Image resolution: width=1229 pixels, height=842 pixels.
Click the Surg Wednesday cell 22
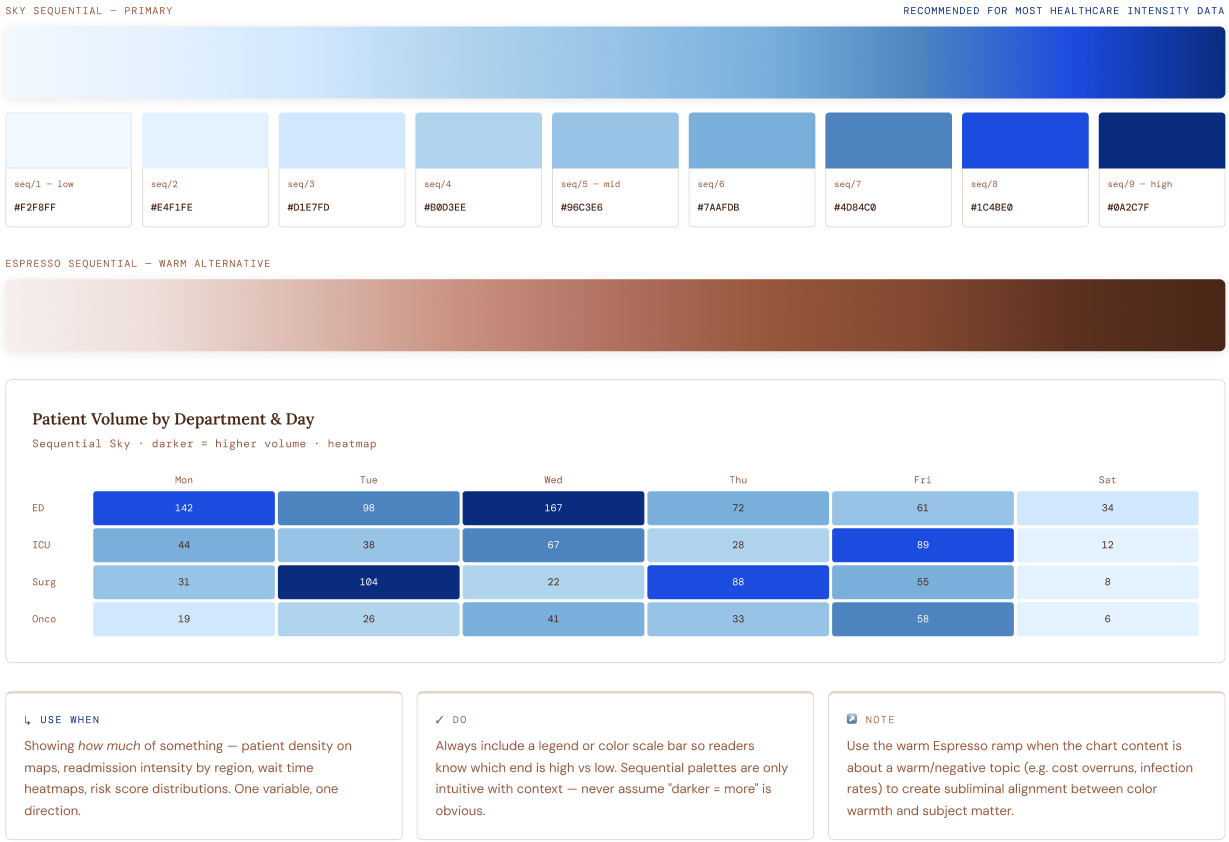(x=553, y=582)
